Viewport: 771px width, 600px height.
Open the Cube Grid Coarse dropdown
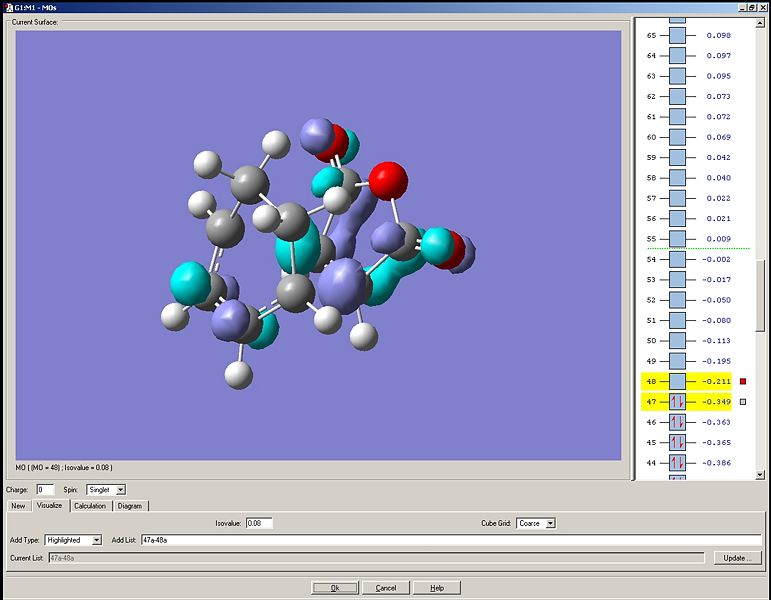coord(551,523)
